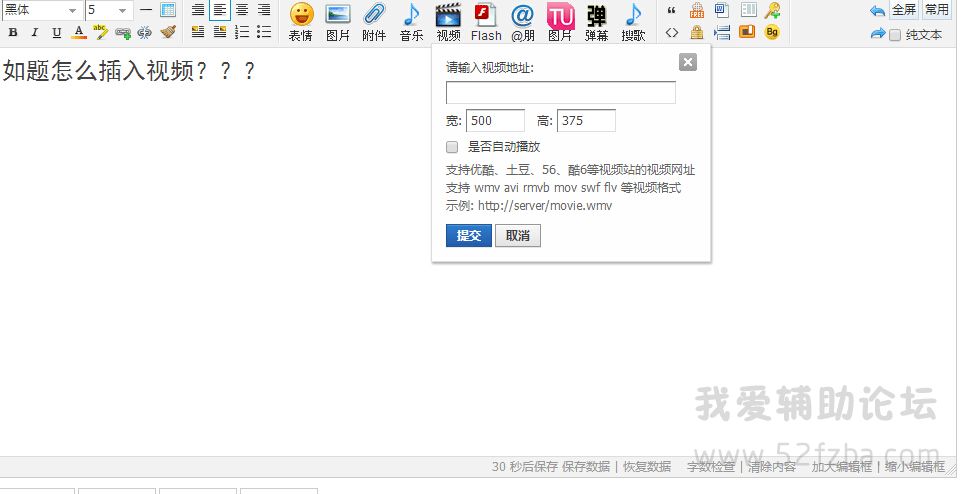Insert a bulleted list
This screenshot has height=494, width=964.
click(x=264, y=32)
